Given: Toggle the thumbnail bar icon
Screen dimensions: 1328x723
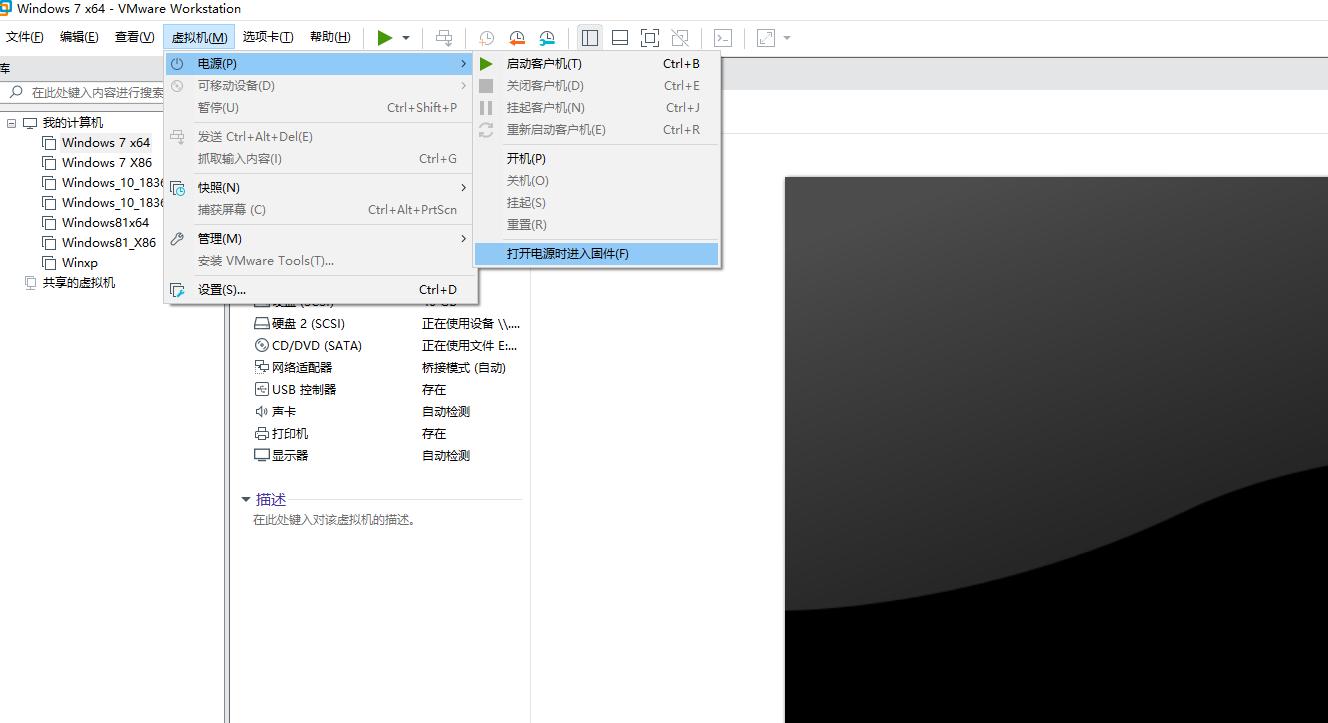Looking at the screenshot, I should (x=619, y=37).
